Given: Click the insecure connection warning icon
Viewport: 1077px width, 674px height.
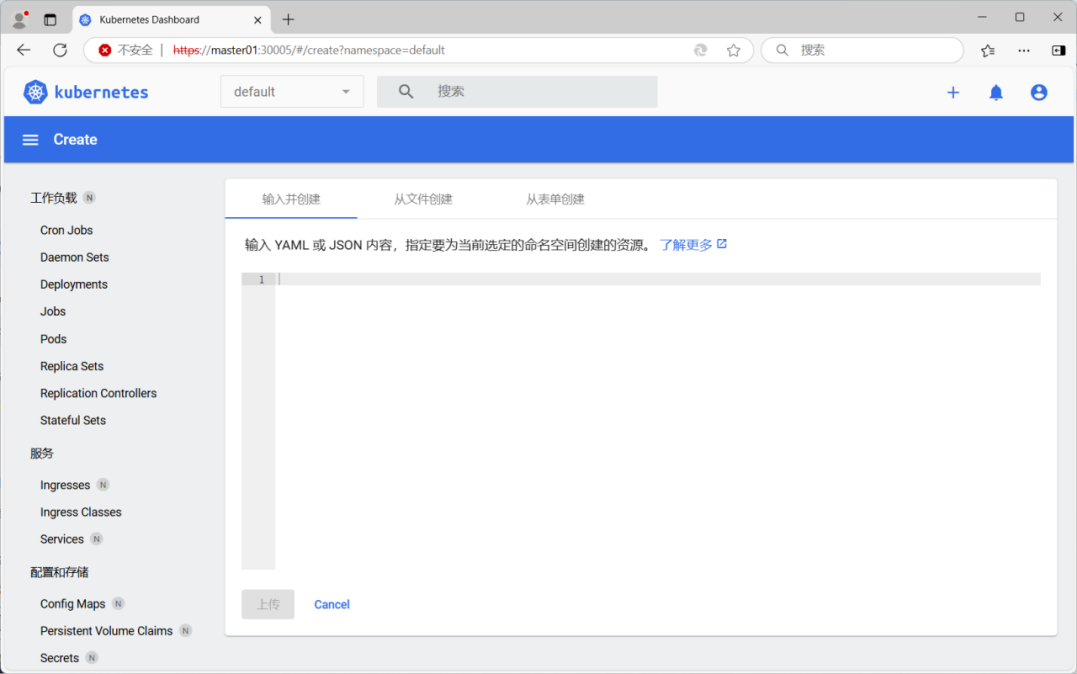Looking at the screenshot, I should (104, 50).
